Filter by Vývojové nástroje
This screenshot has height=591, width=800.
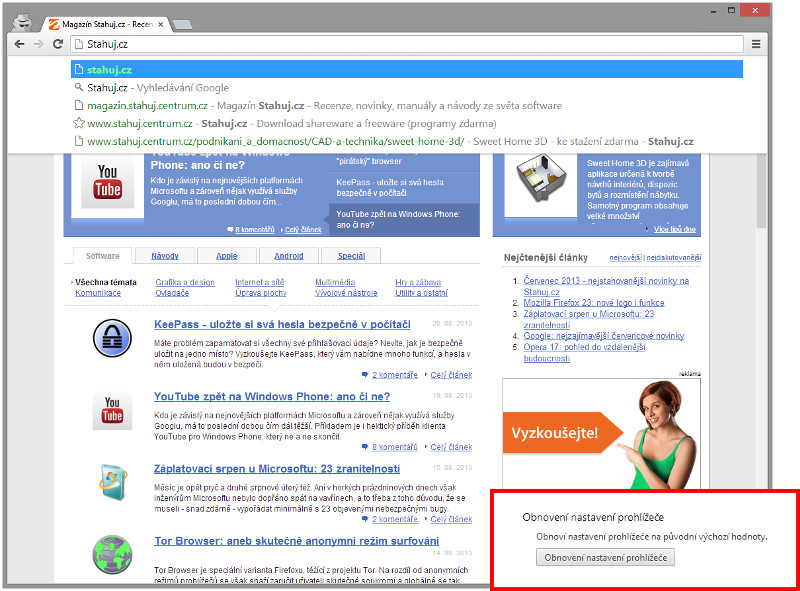coord(346,293)
